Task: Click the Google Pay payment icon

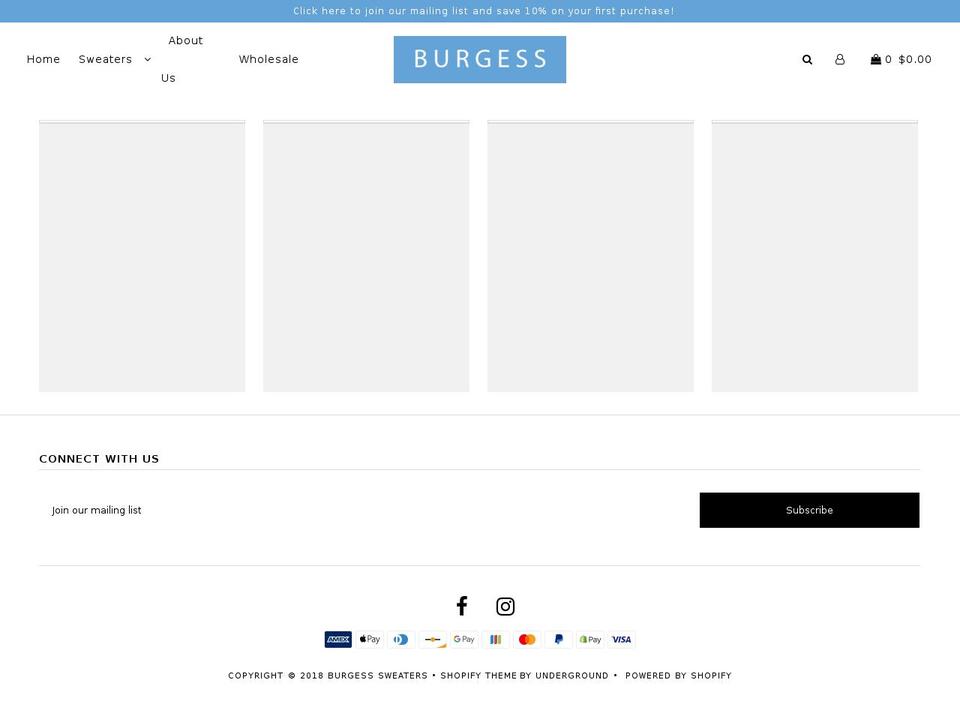Action: [464, 639]
